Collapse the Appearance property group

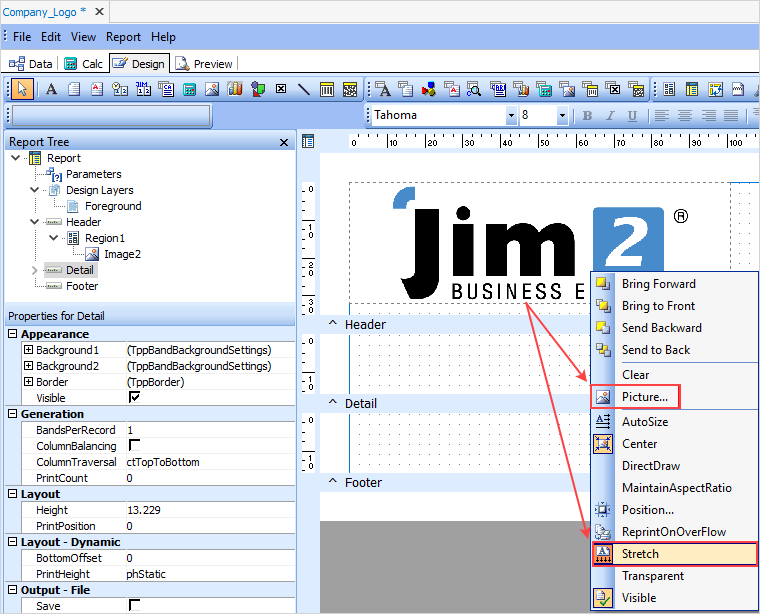[13, 334]
